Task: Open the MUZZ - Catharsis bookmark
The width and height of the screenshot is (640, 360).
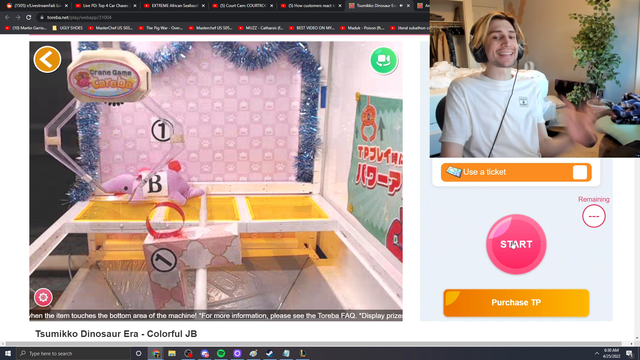Action: (260, 28)
